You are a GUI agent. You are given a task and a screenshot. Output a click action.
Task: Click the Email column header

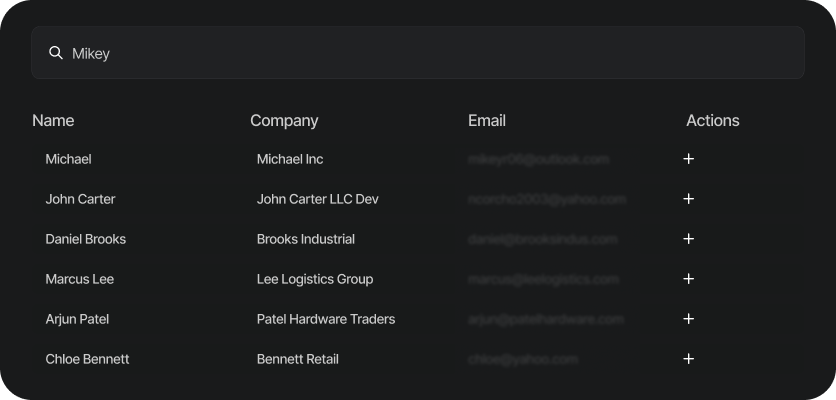click(x=487, y=121)
